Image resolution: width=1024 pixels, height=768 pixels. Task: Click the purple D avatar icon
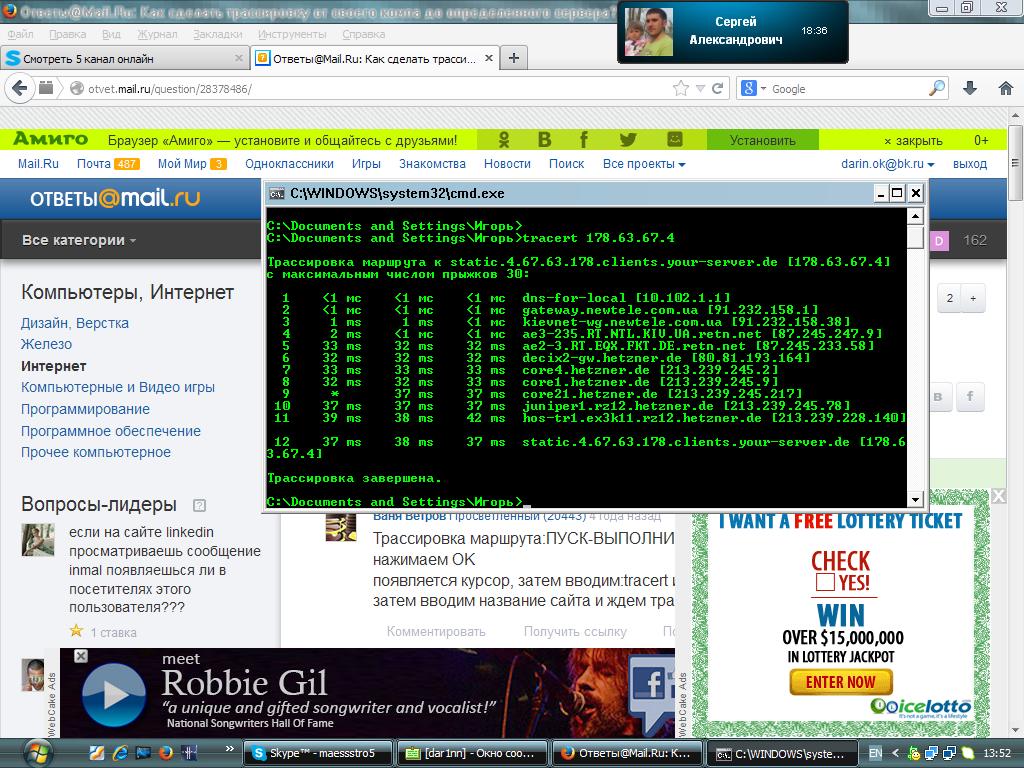click(x=938, y=240)
